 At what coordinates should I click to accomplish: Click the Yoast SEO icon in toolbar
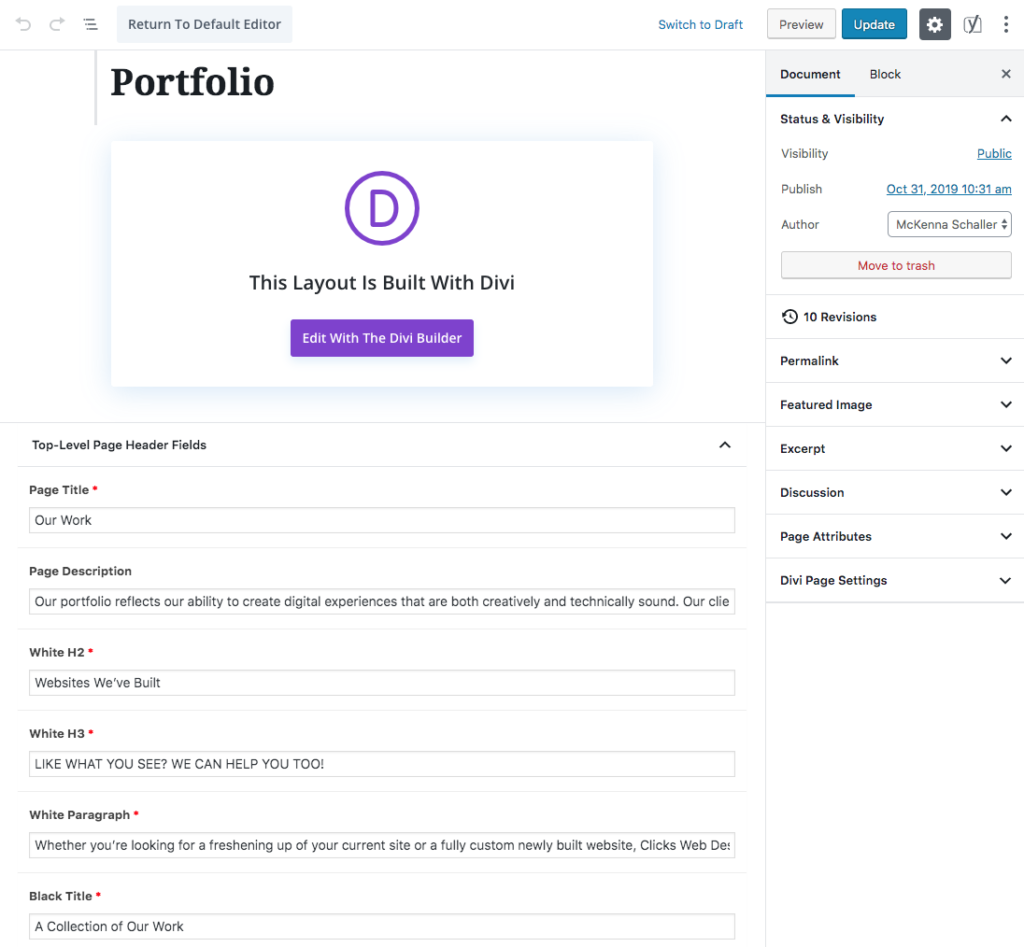point(972,23)
